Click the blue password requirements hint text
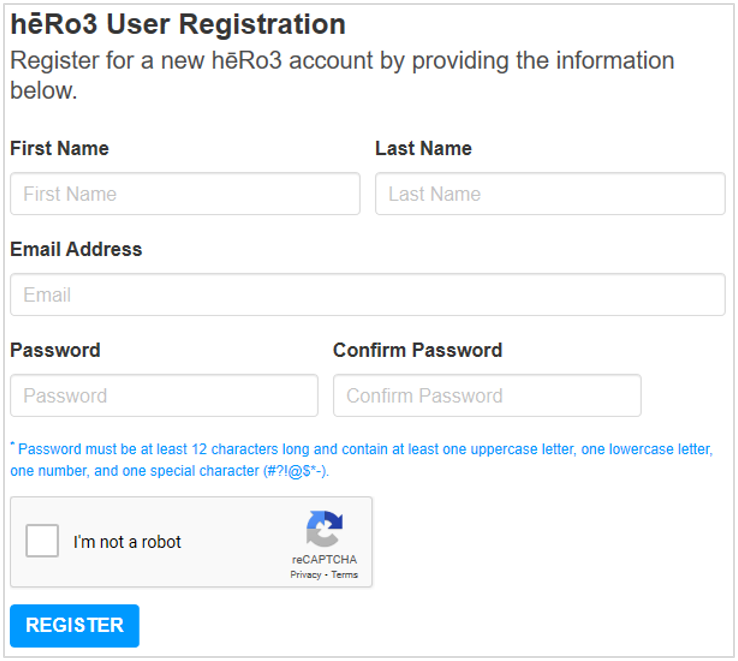The height and width of the screenshot is (661, 738). (361, 460)
